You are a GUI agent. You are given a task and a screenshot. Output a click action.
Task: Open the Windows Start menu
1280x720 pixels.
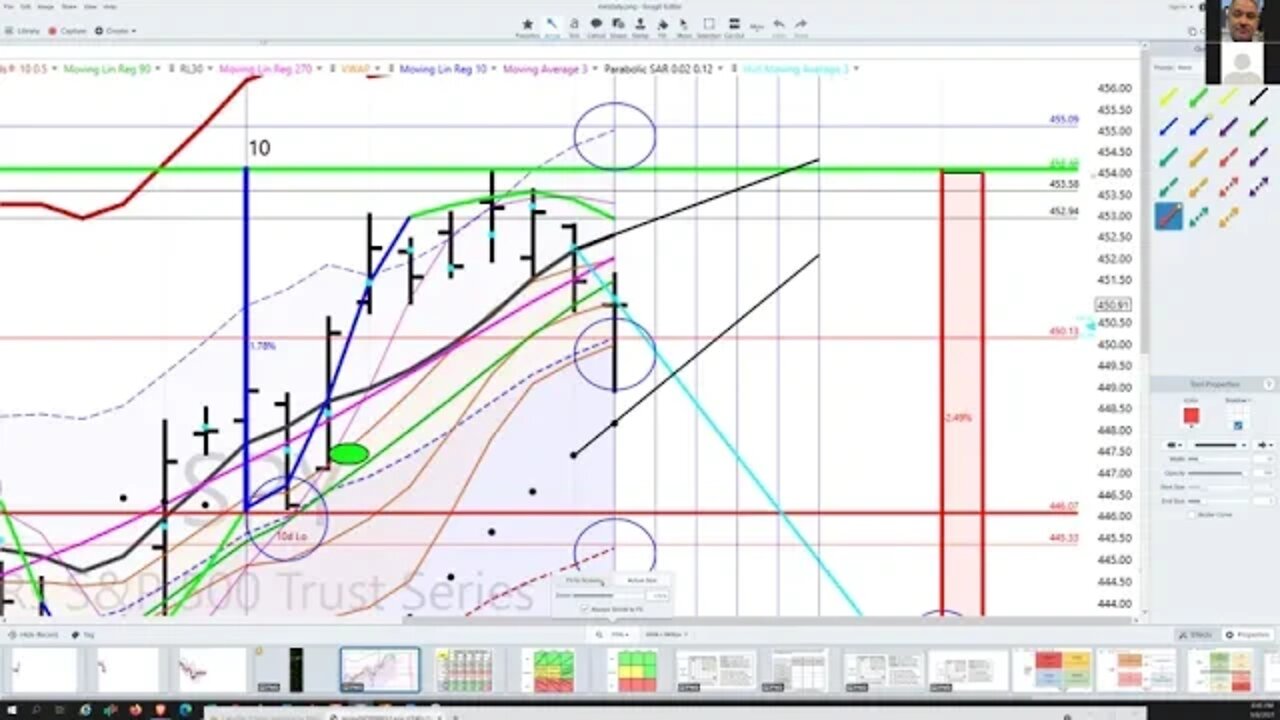point(12,710)
